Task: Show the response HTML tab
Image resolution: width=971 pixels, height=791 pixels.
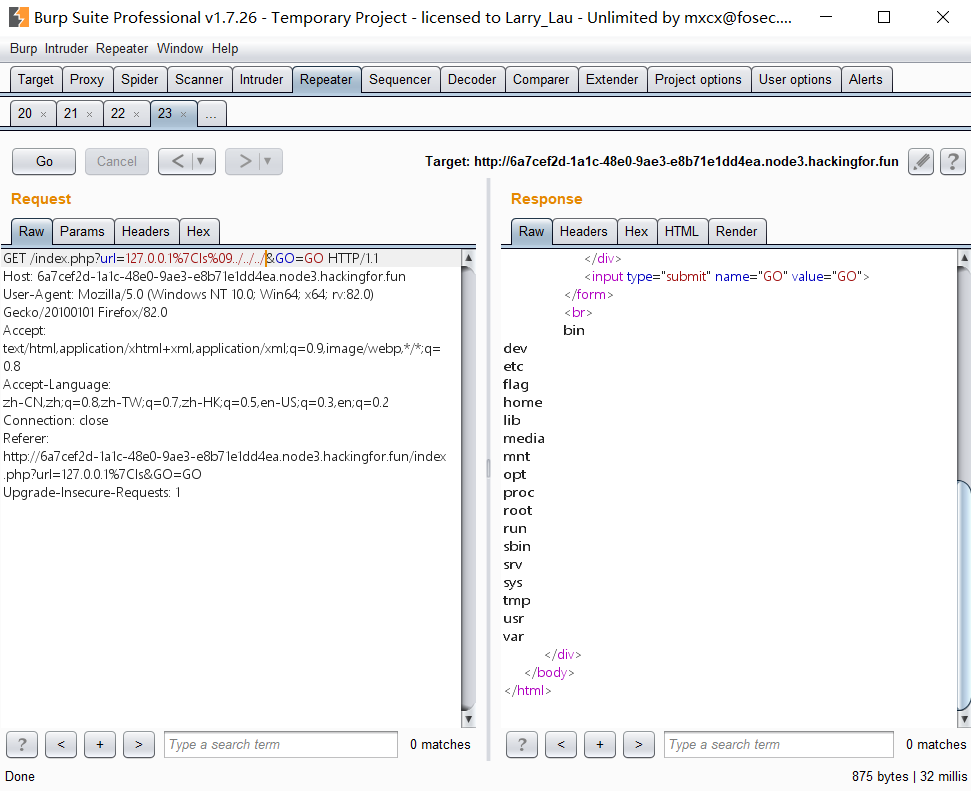Action: 682,232
